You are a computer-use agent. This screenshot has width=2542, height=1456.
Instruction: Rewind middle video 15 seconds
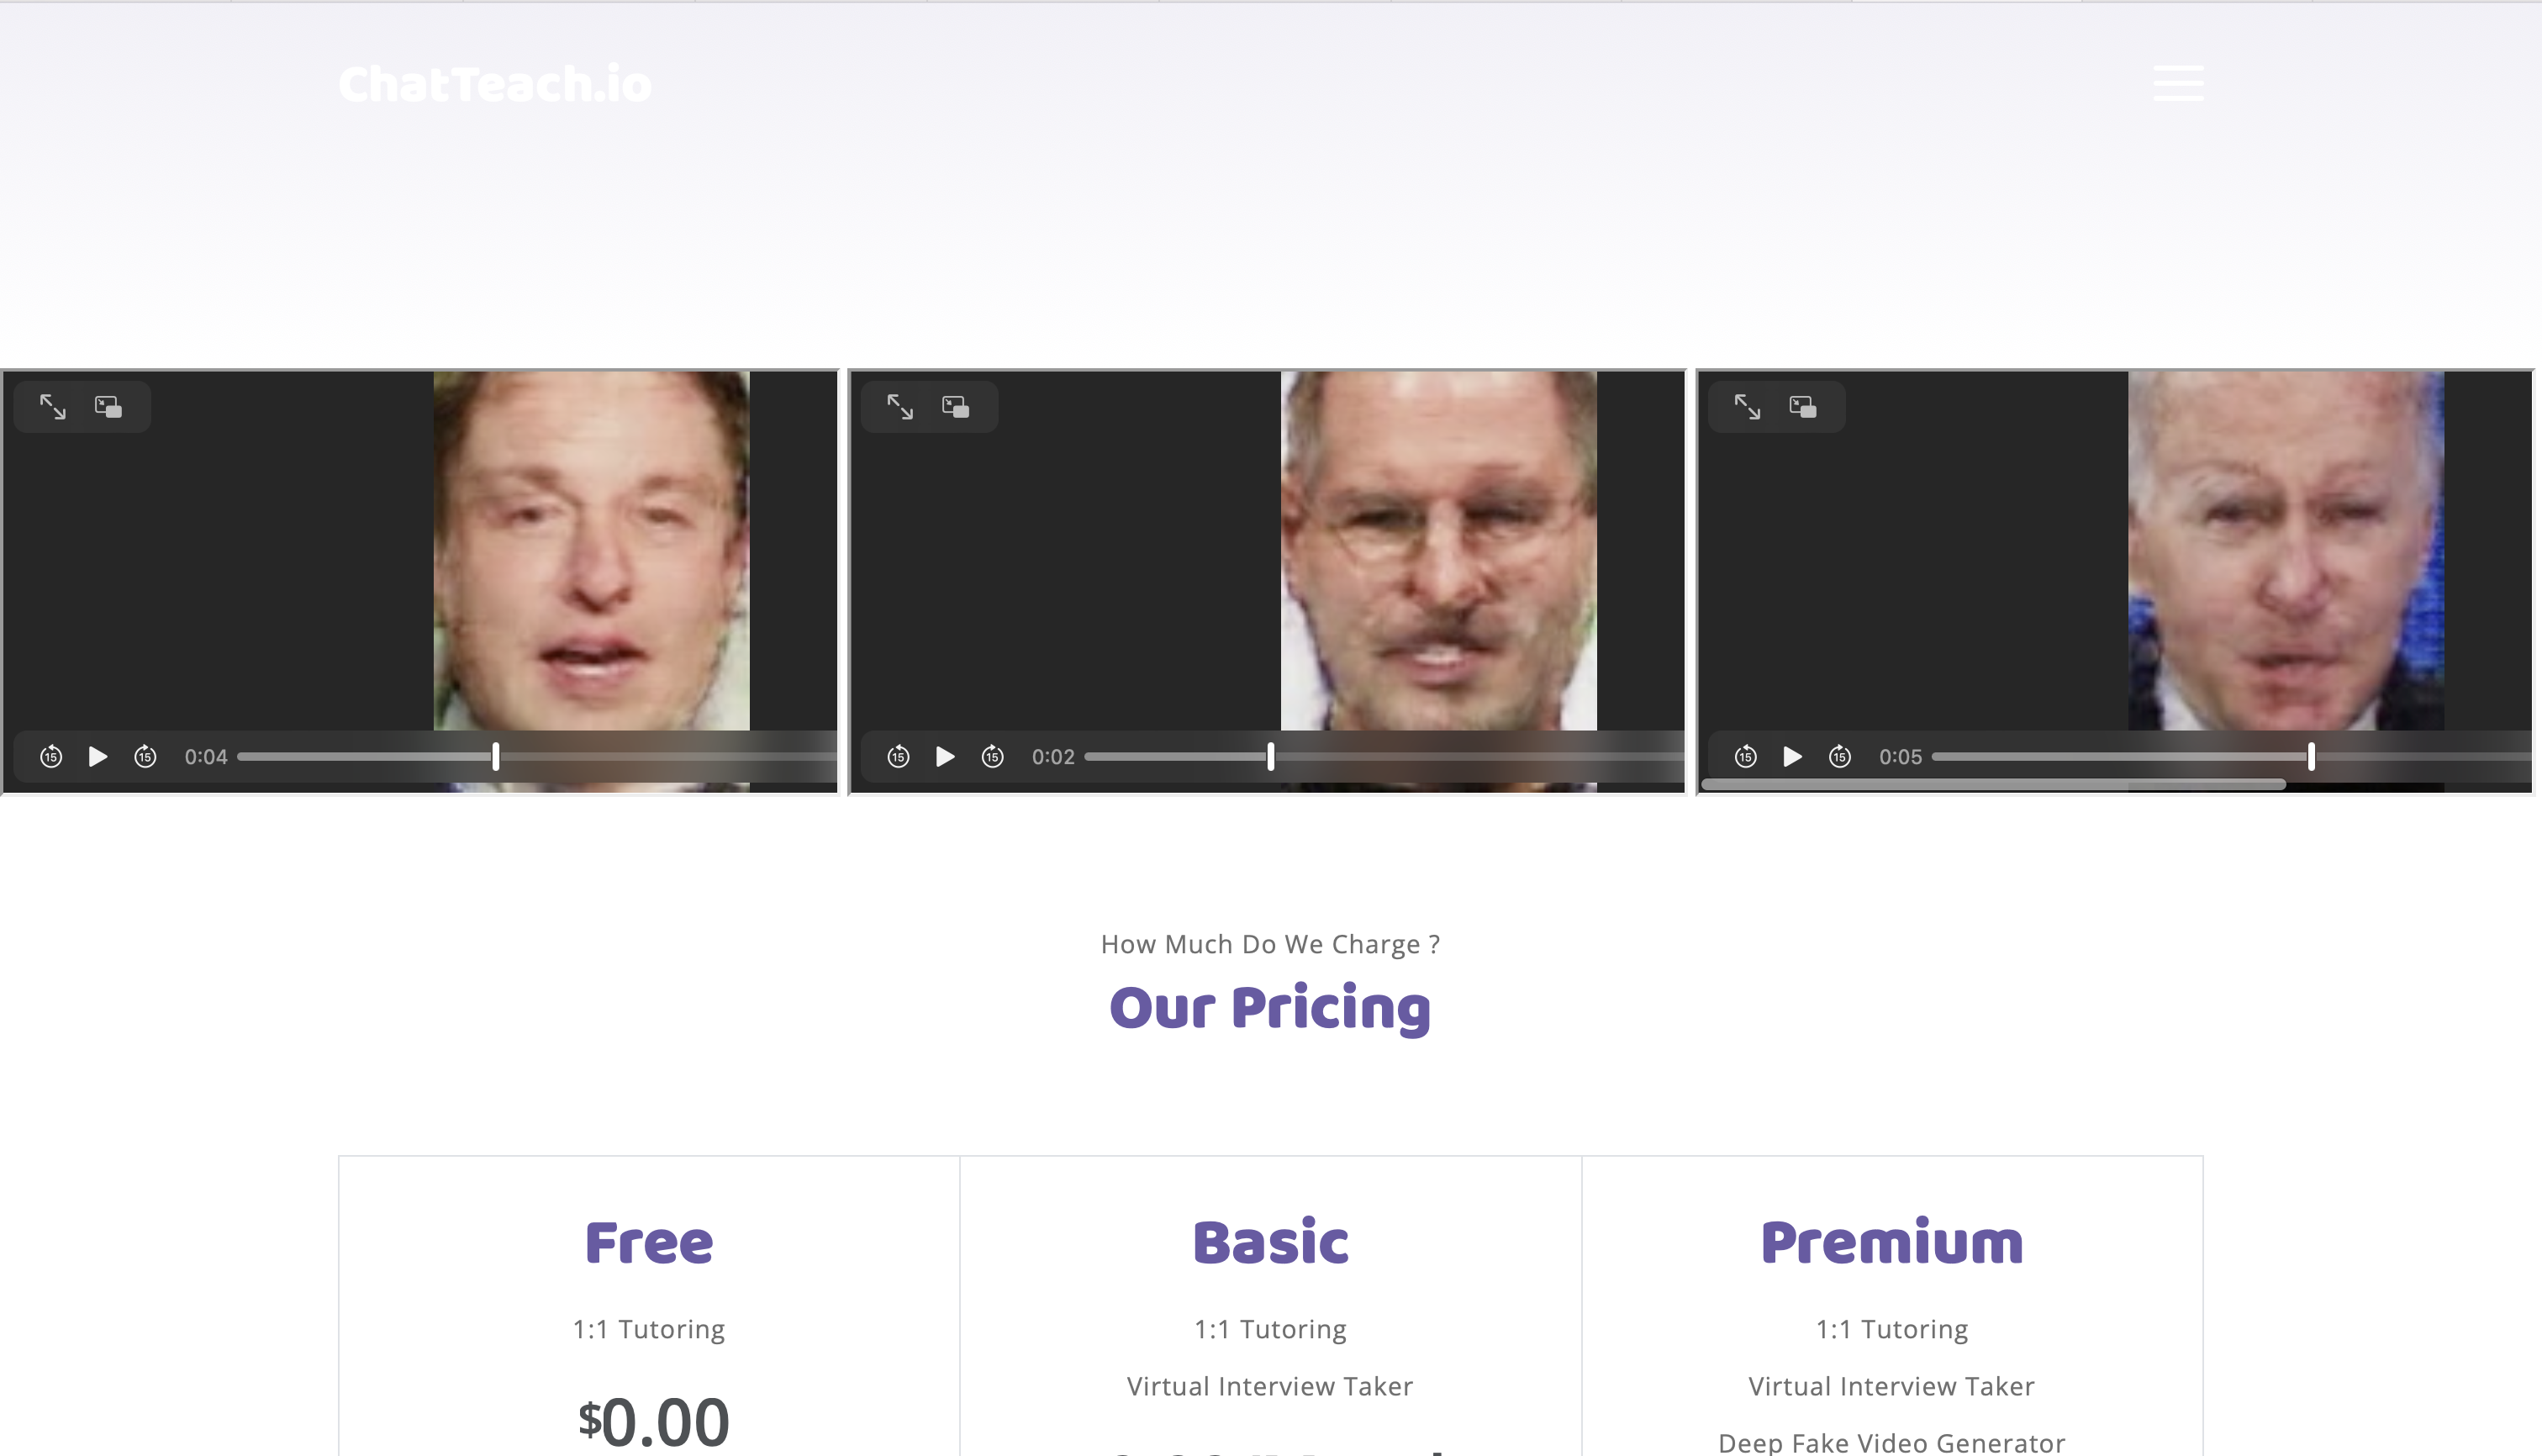[x=898, y=757]
